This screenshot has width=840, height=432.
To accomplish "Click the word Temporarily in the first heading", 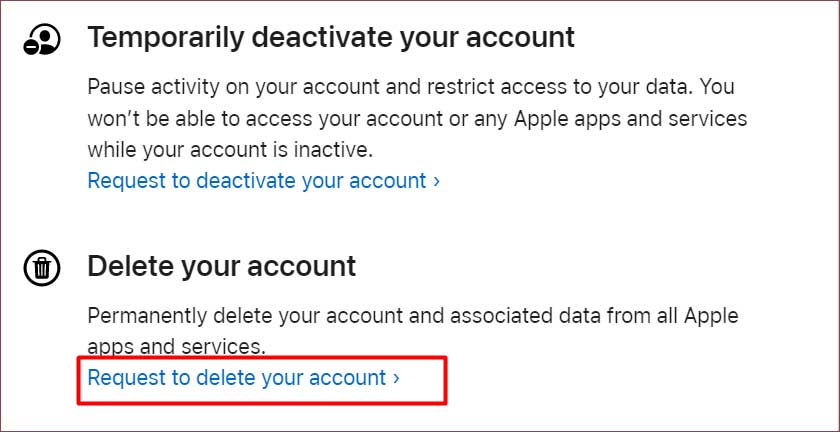I will (x=166, y=39).
